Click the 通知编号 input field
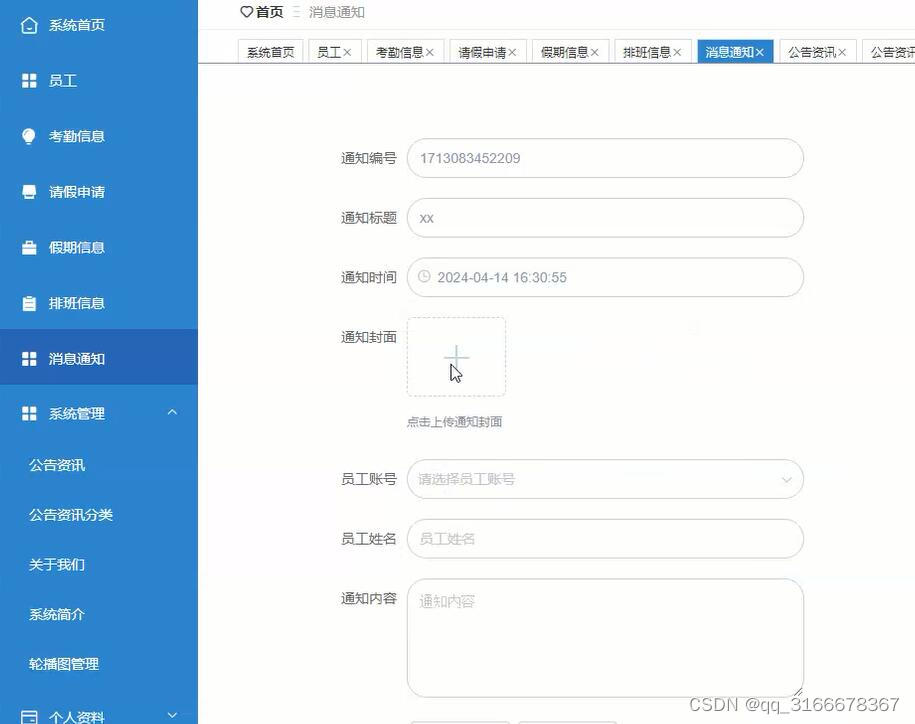915x724 pixels. 605,158
